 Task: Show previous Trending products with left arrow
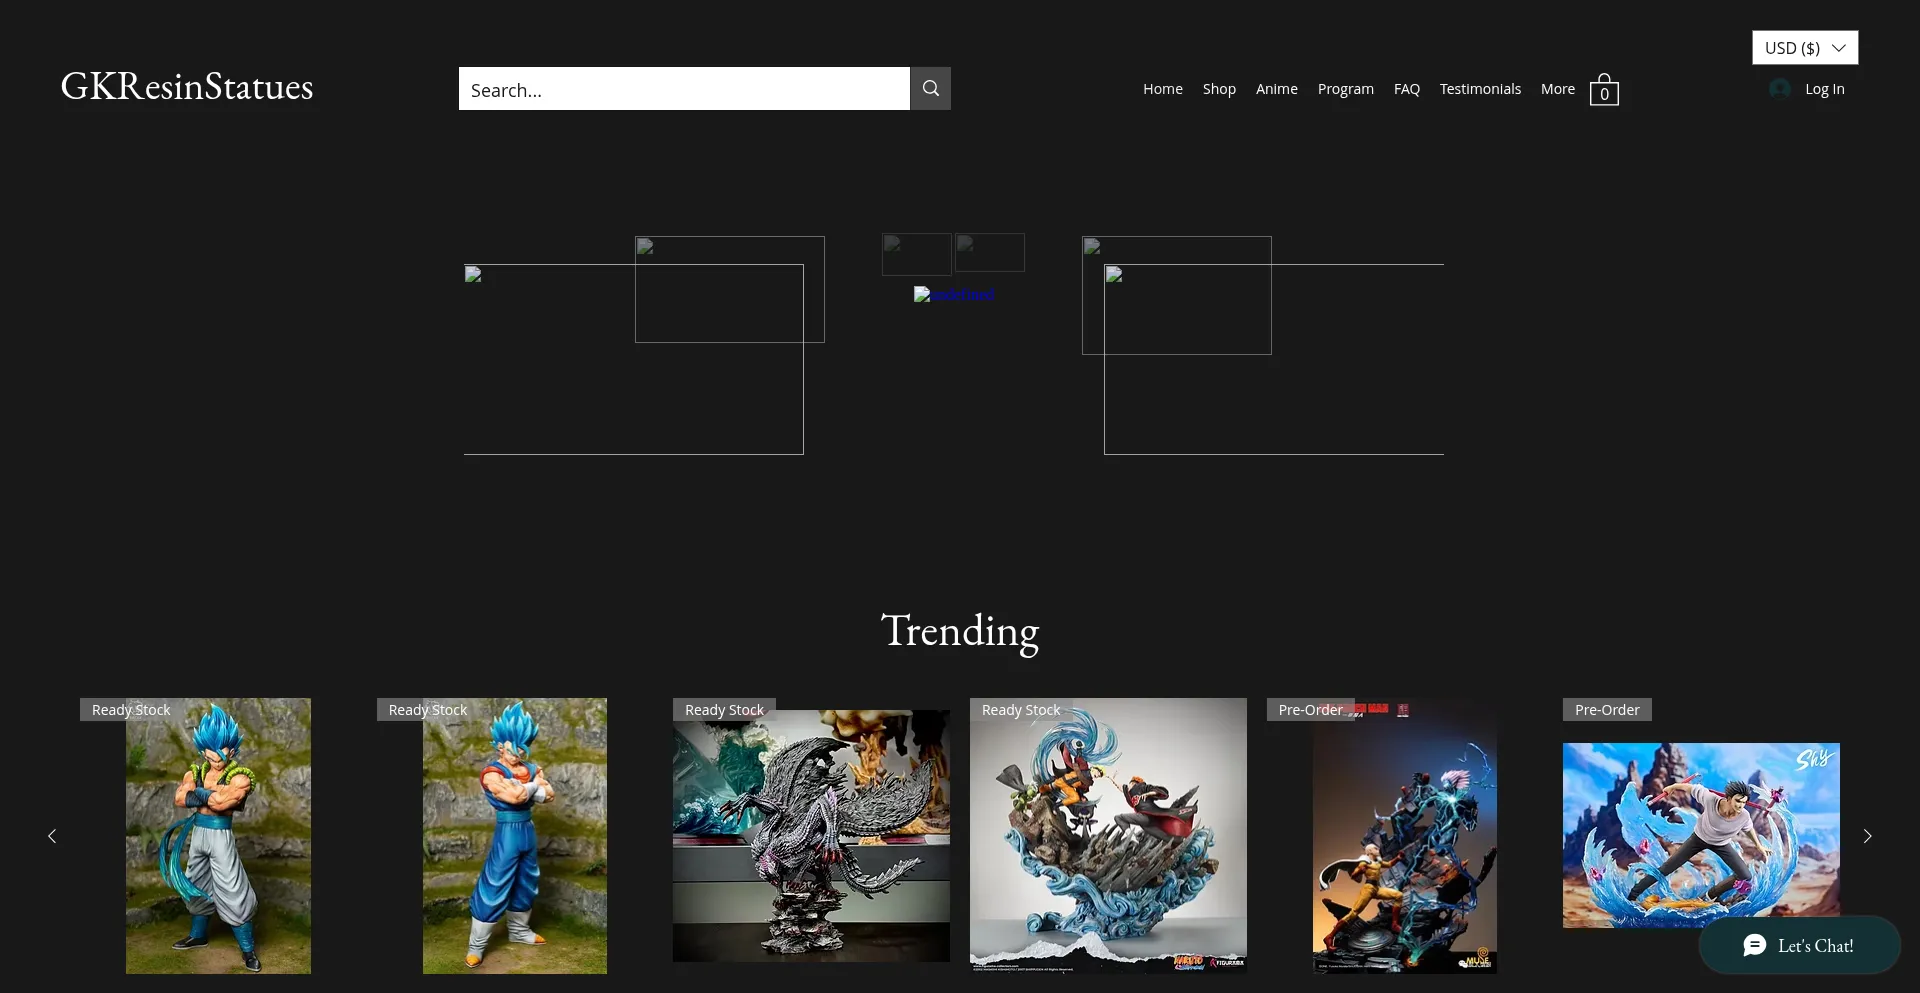pos(52,836)
